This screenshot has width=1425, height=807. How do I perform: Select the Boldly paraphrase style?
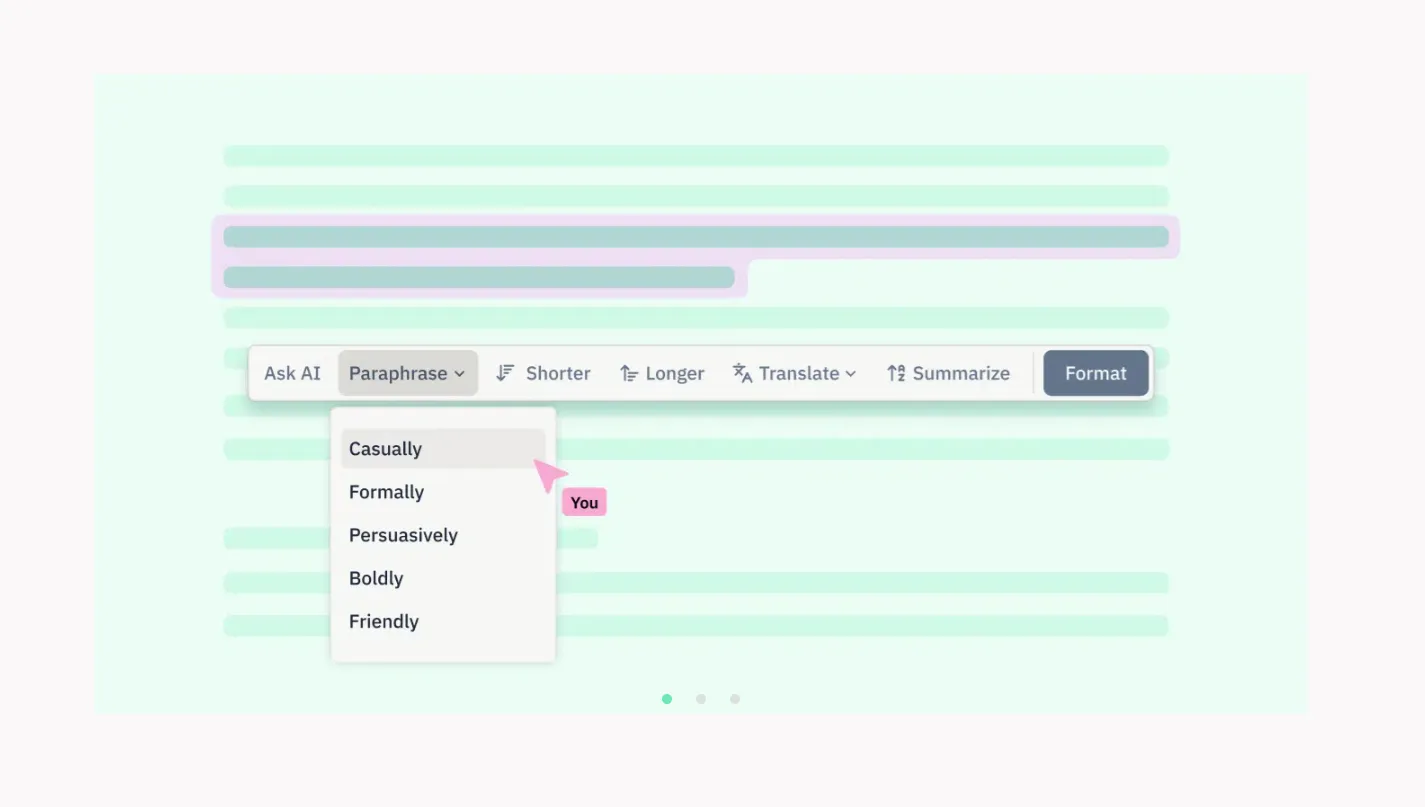[376, 578]
